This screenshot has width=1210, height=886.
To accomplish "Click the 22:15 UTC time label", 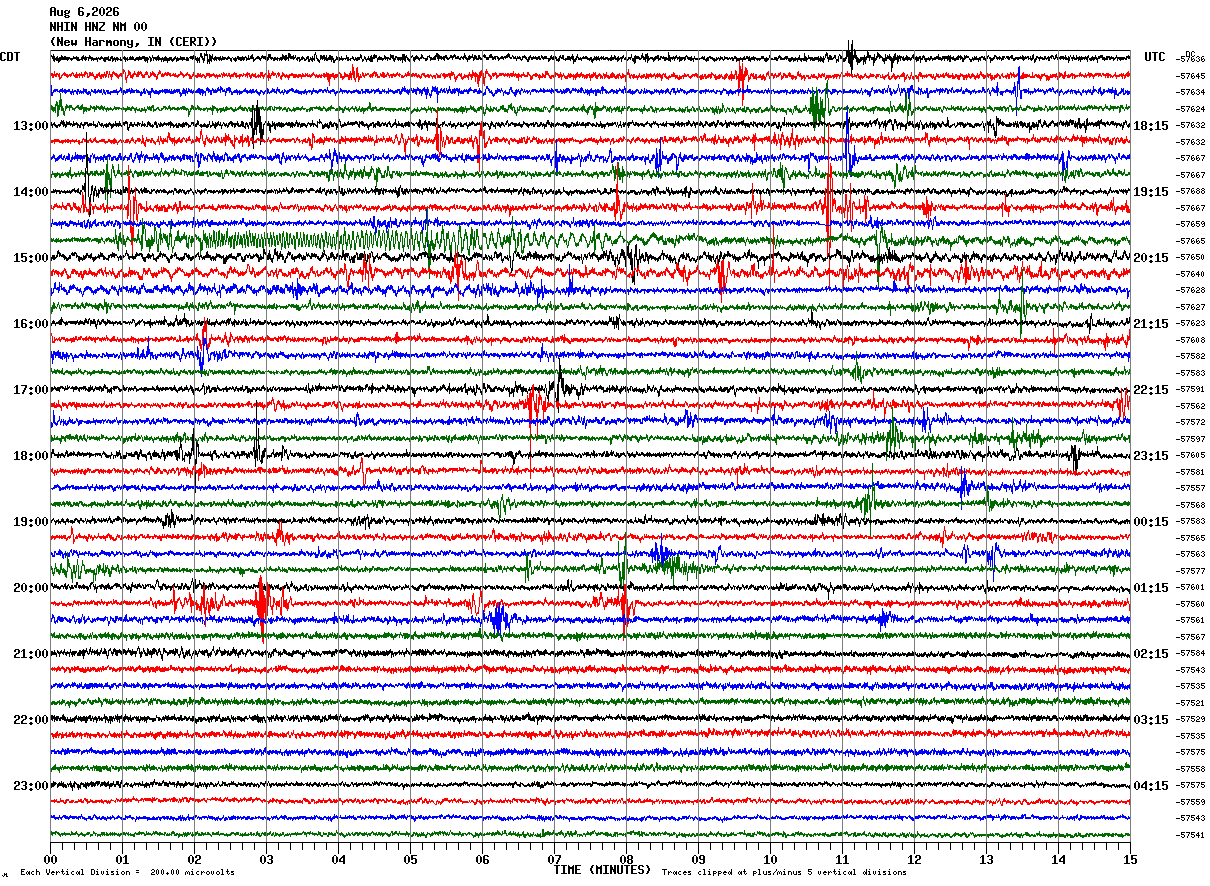I will click(x=1151, y=390).
